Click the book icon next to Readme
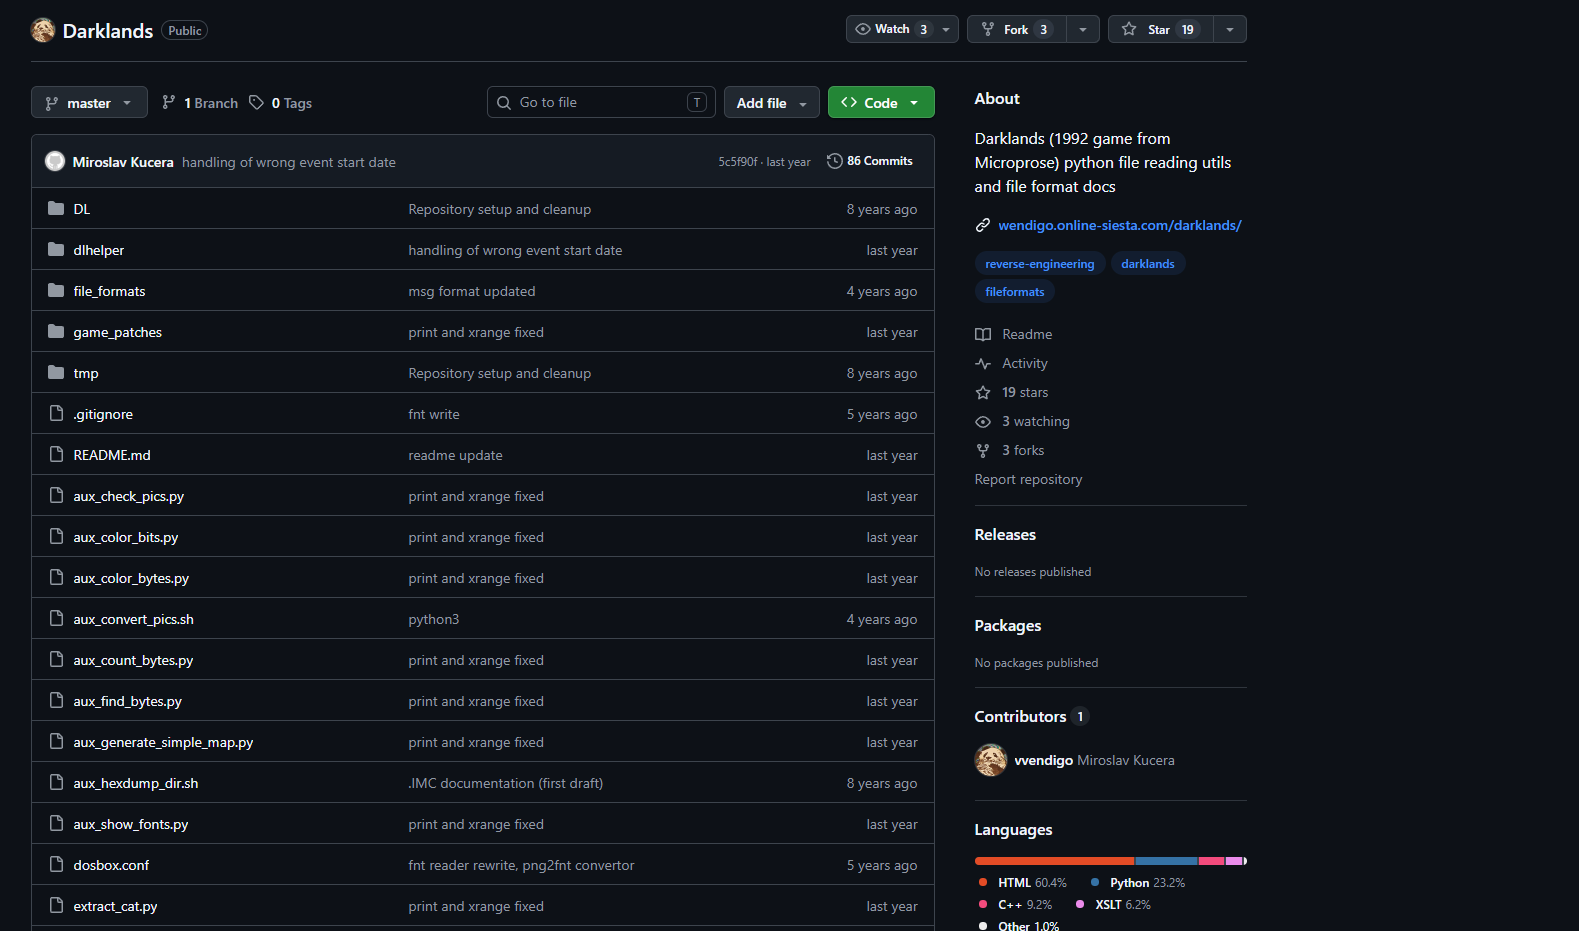The width and height of the screenshot is (1579, 931). click(983, 334)
